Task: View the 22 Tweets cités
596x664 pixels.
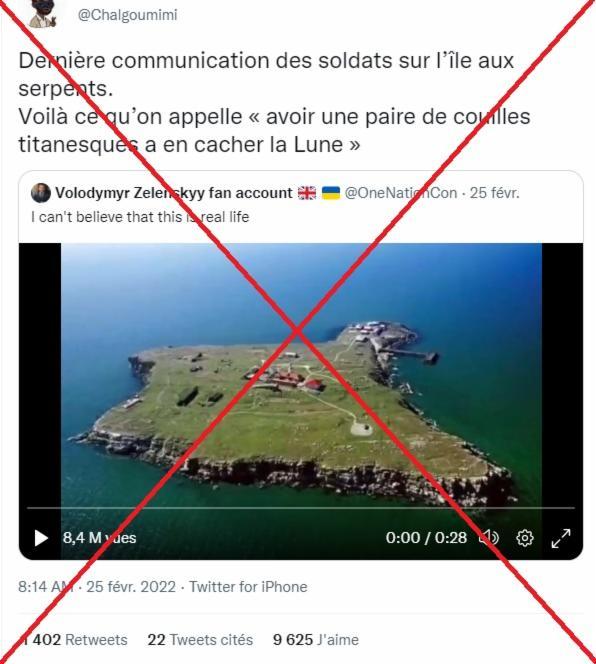Action: [200, 639]
